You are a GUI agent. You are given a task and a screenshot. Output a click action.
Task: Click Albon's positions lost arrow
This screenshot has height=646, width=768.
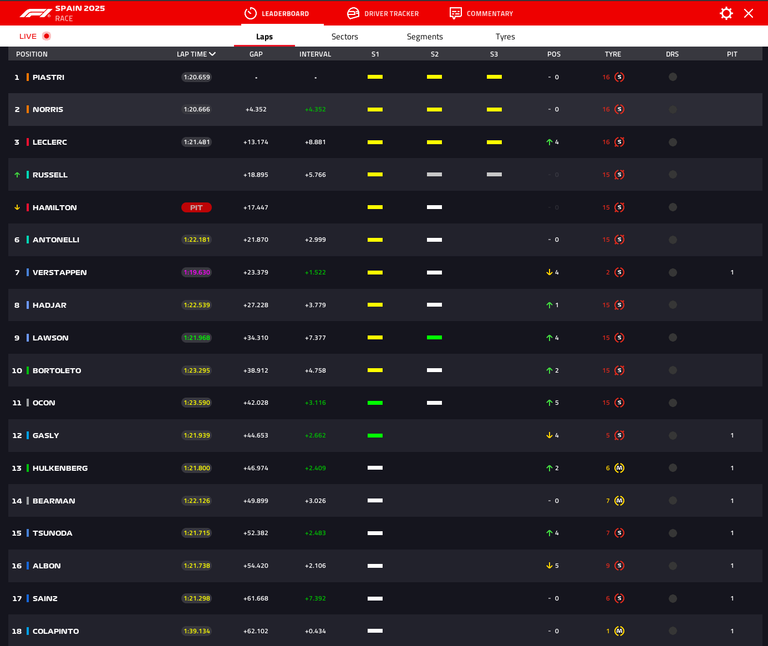(549, 566)
